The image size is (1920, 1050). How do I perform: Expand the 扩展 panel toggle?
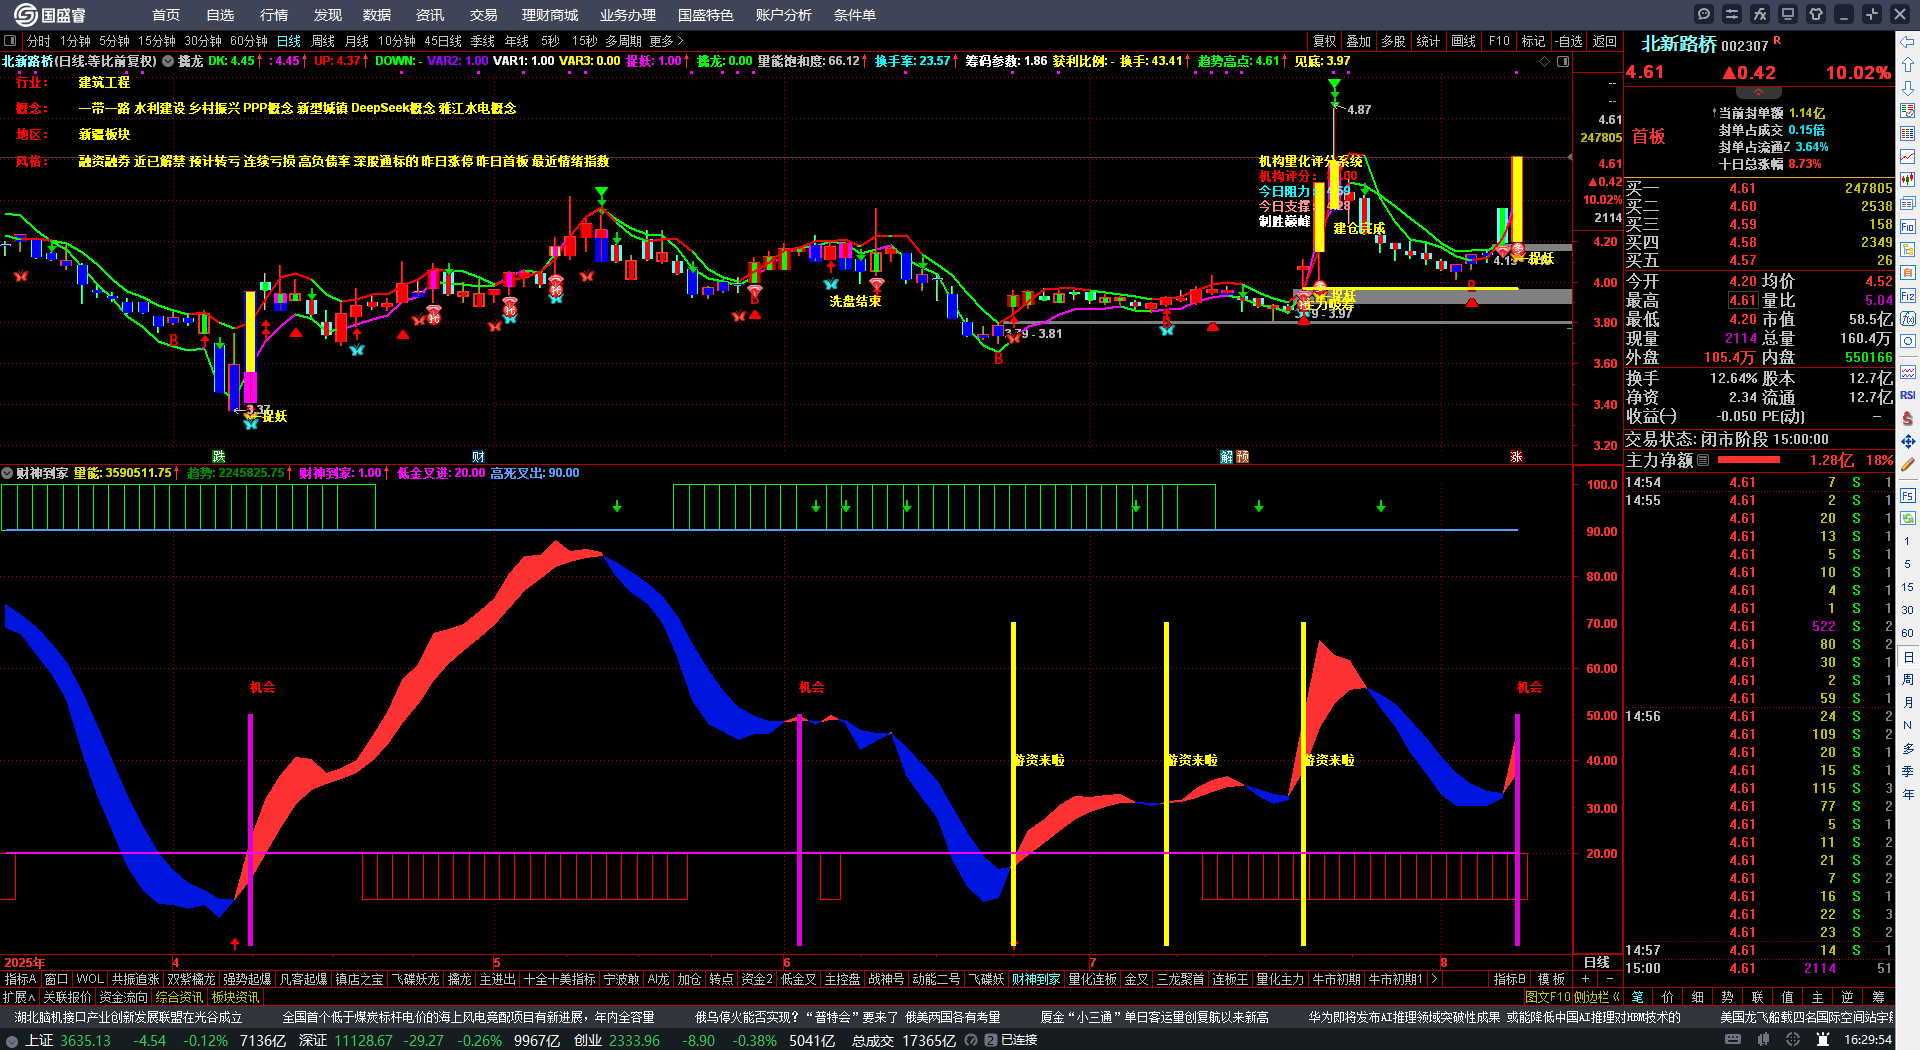pos(18,997)
